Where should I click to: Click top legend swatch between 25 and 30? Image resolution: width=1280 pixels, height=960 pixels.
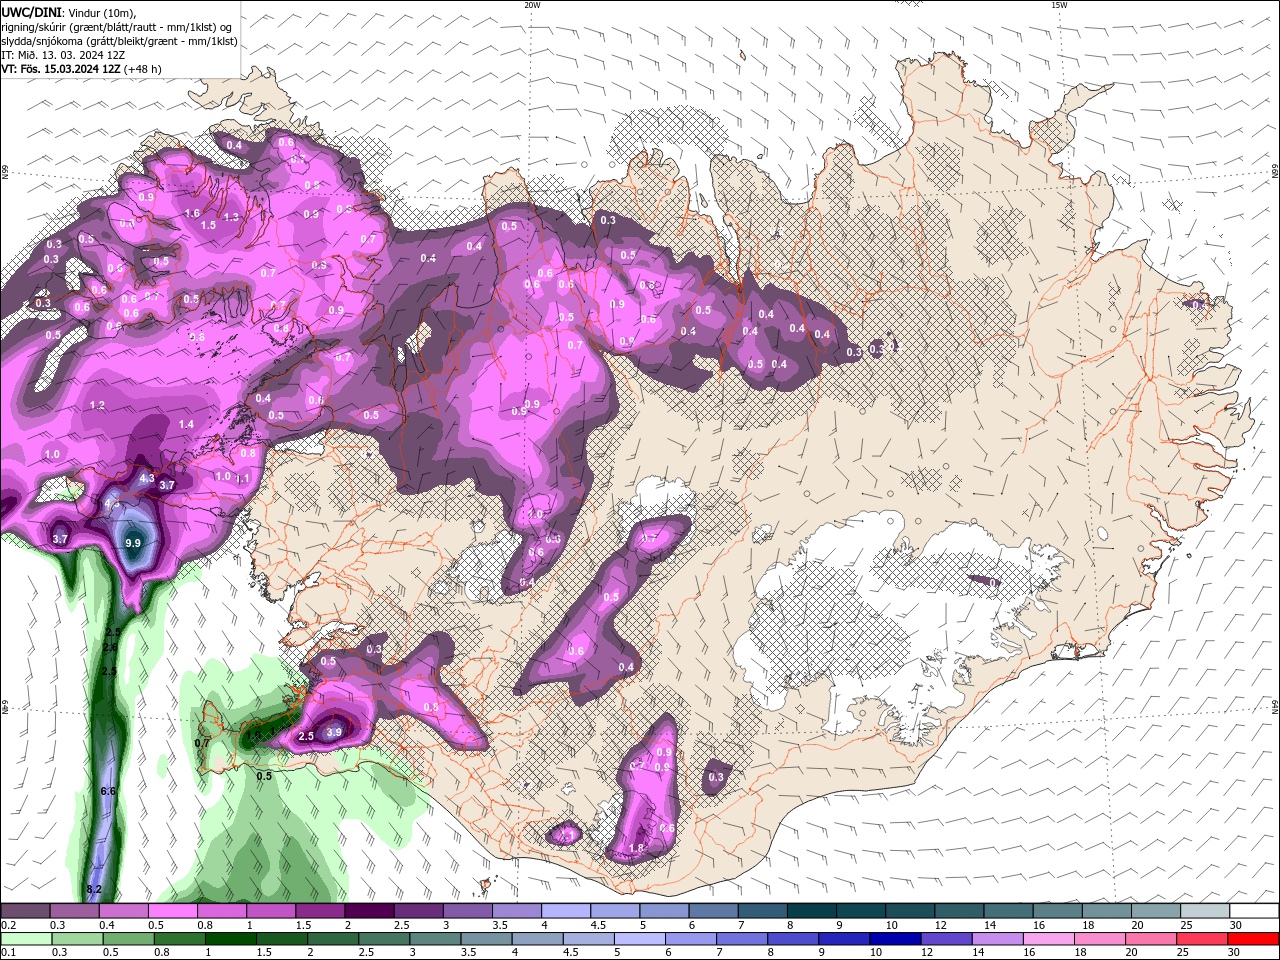[1205, 911]
